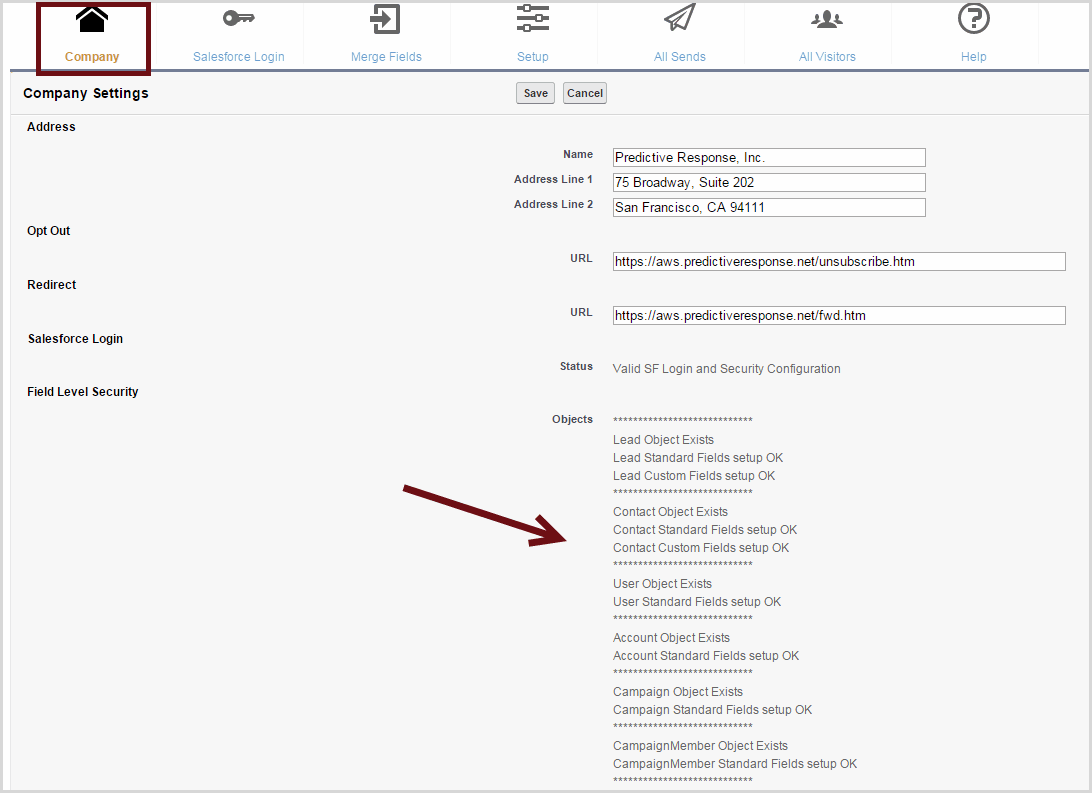Open the Salesforce Login tab label
Viewport: 1092px width, 793px height.
[238, 57]
